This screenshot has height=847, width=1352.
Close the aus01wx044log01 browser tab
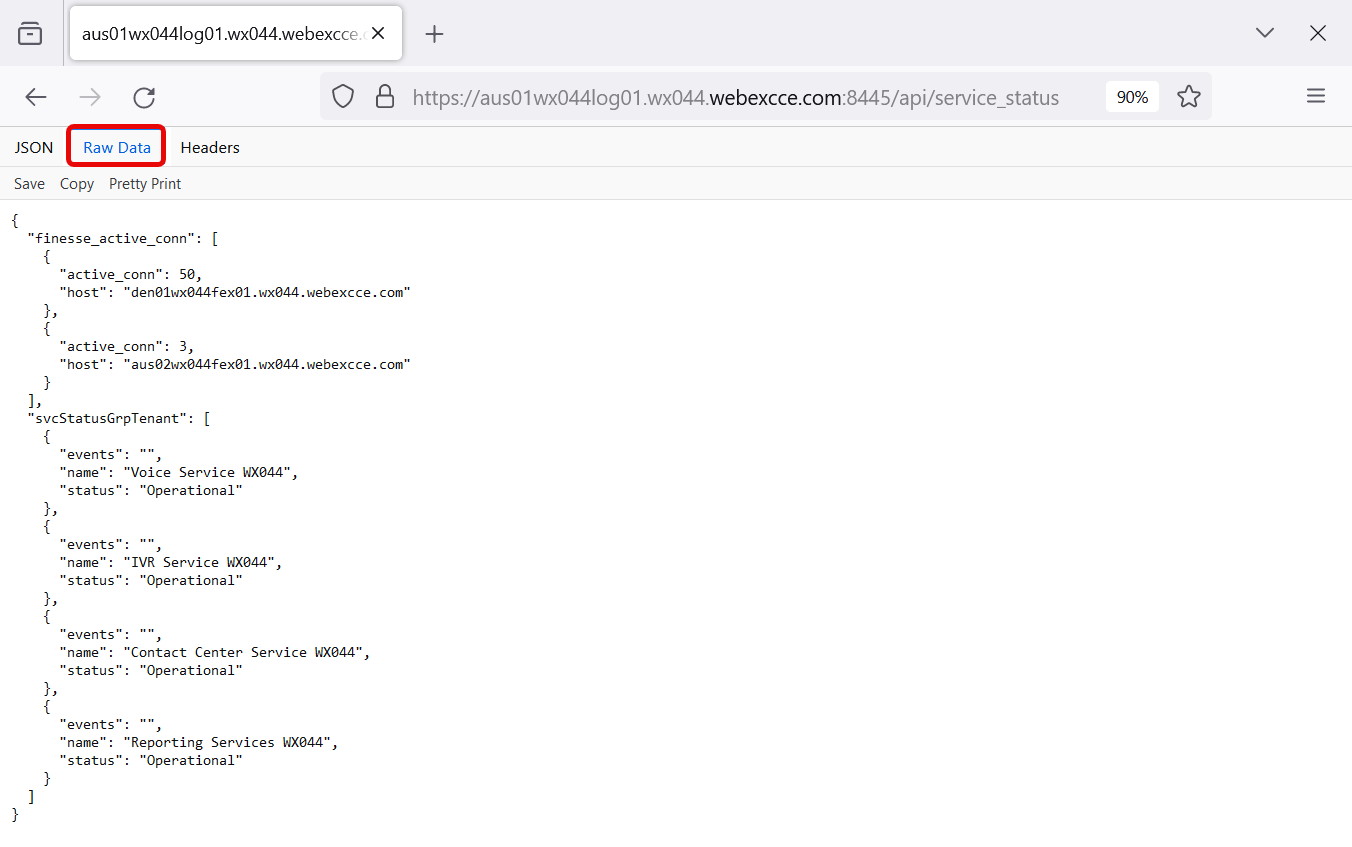coord(378,34)
